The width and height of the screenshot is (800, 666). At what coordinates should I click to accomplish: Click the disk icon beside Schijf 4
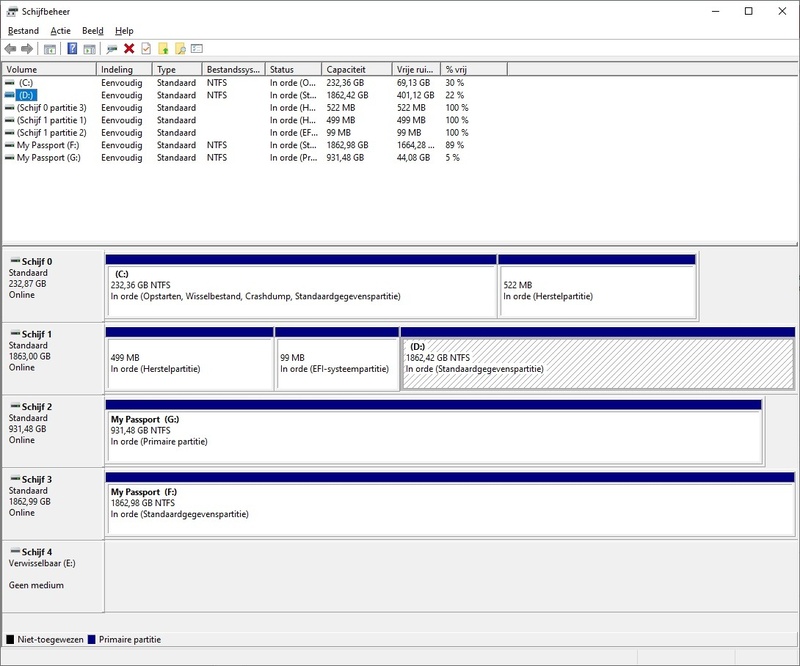16,551
